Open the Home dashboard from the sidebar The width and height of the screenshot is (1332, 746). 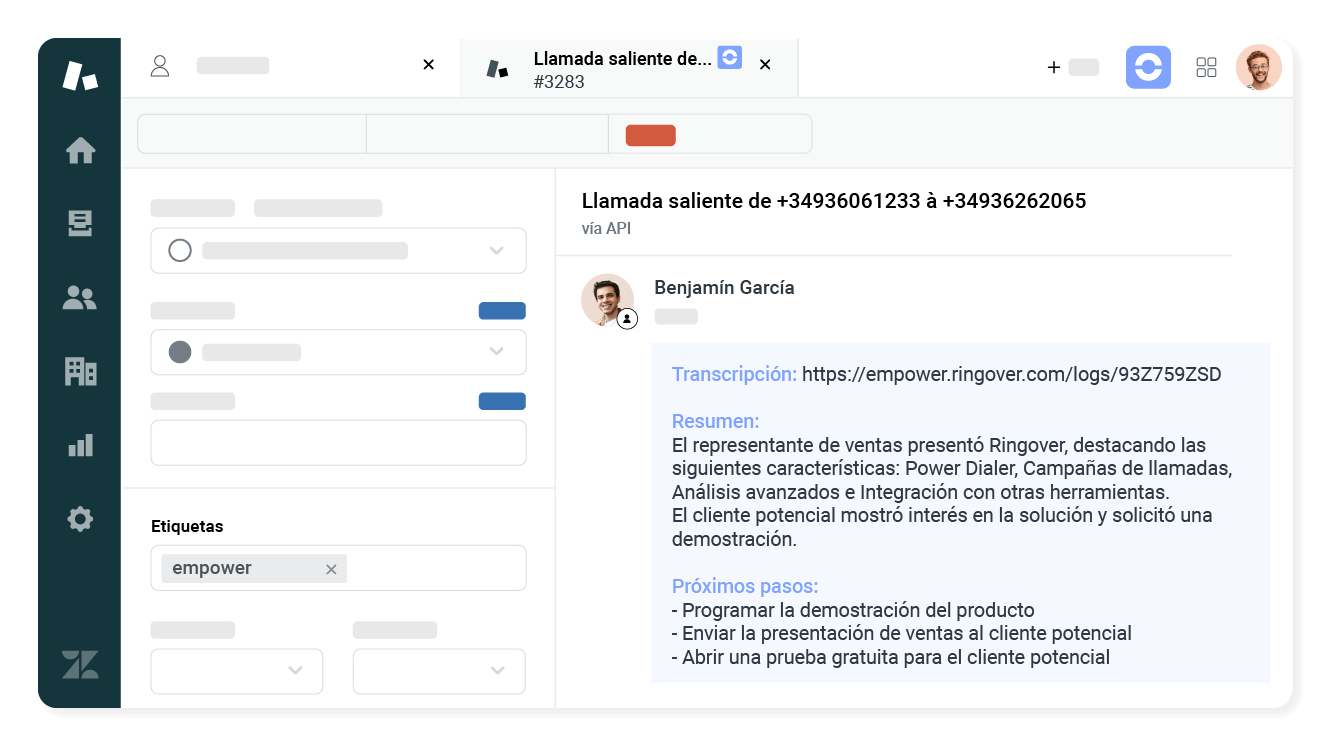(x=80, y=150)
